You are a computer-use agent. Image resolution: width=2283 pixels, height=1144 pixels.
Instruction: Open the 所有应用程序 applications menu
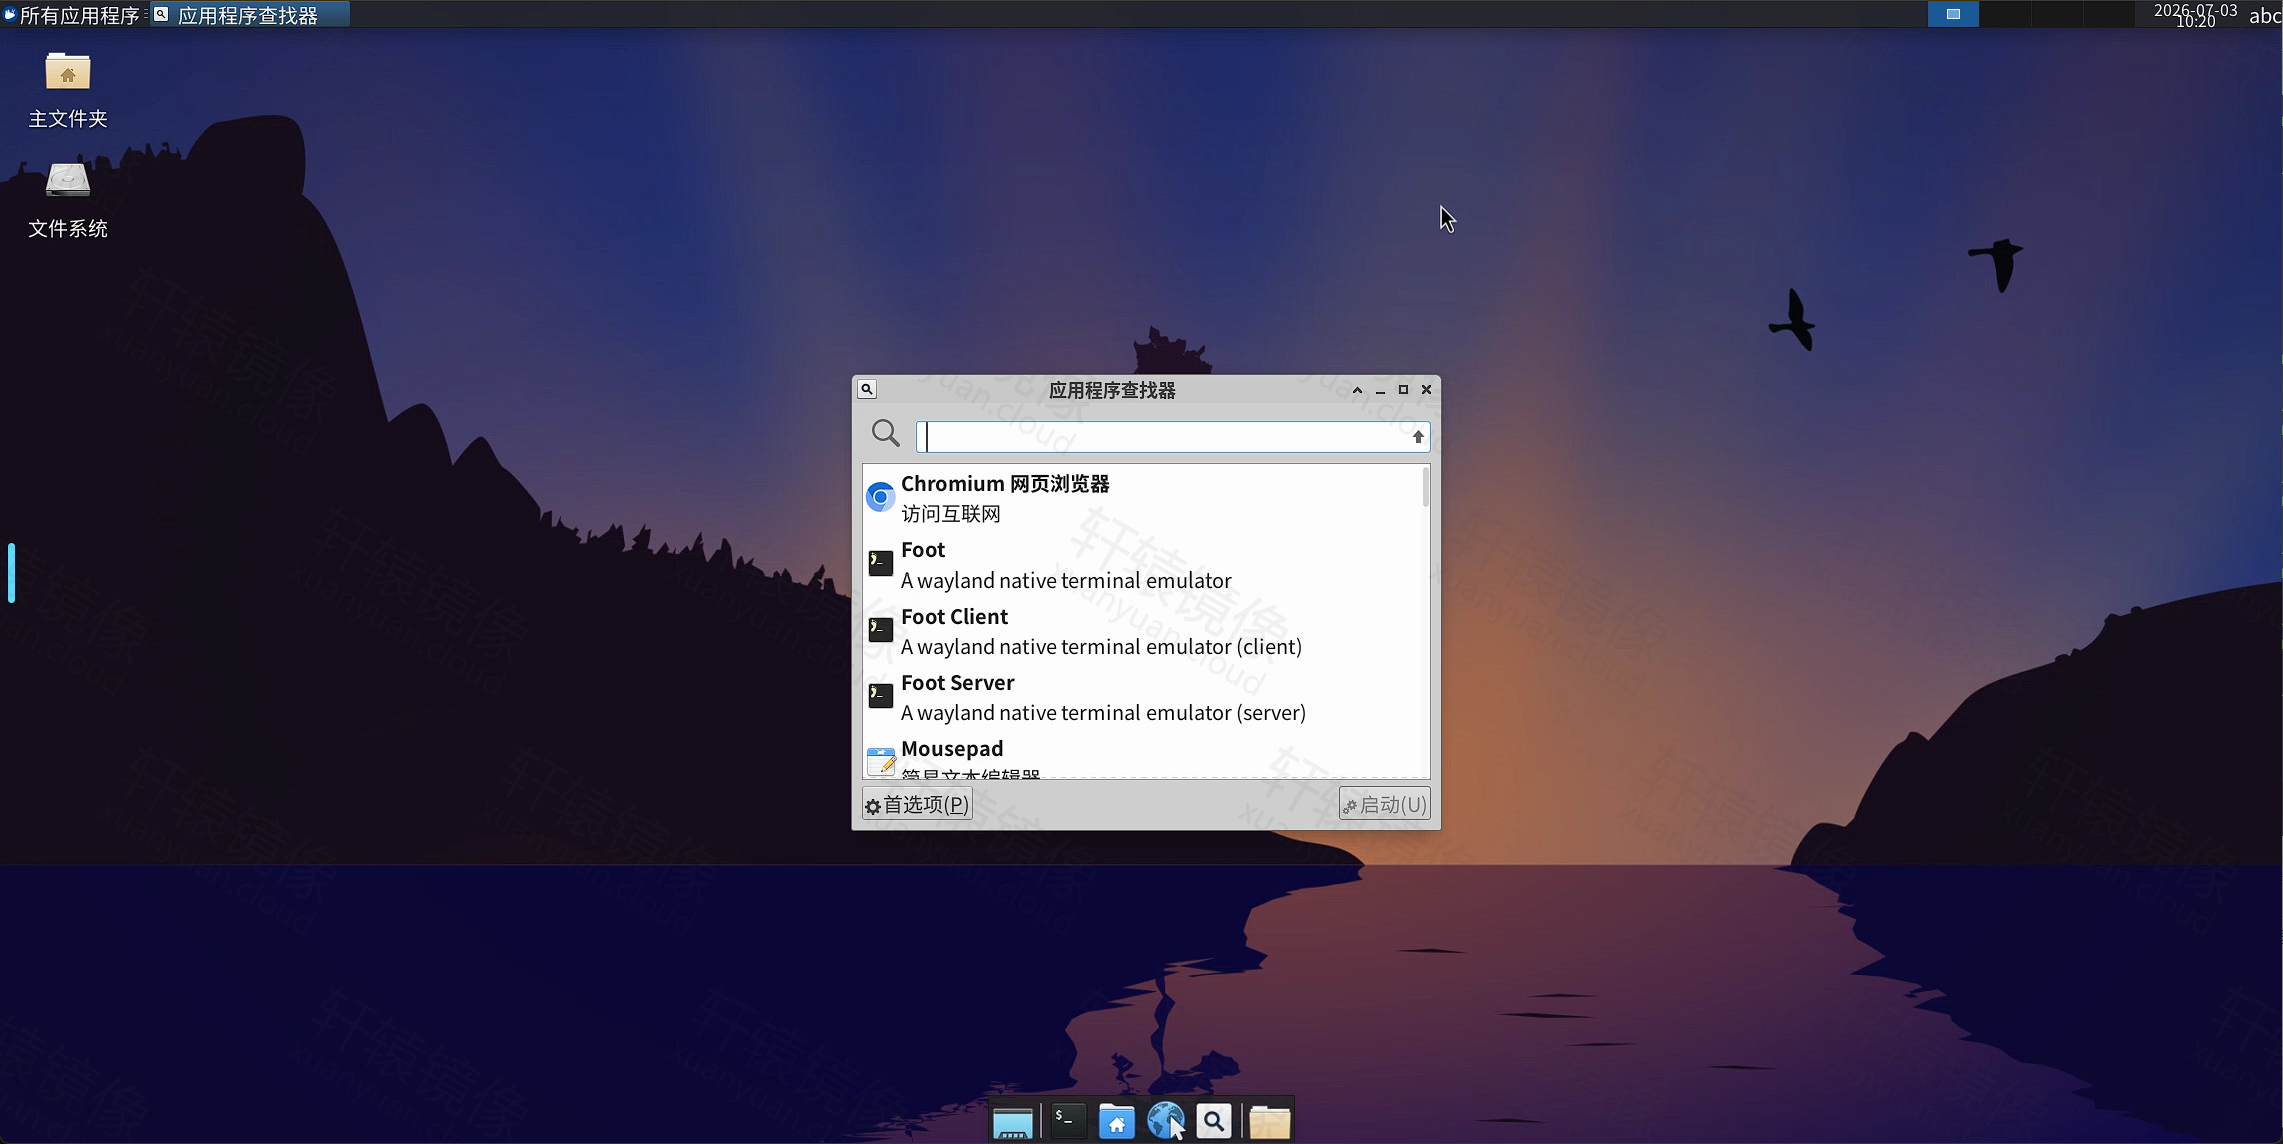[71, 15]
